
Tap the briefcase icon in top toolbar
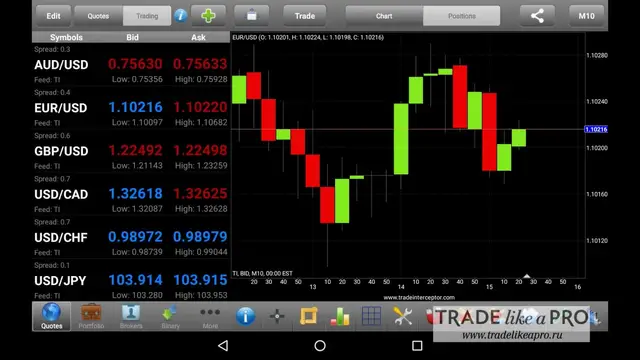[251, 16]
